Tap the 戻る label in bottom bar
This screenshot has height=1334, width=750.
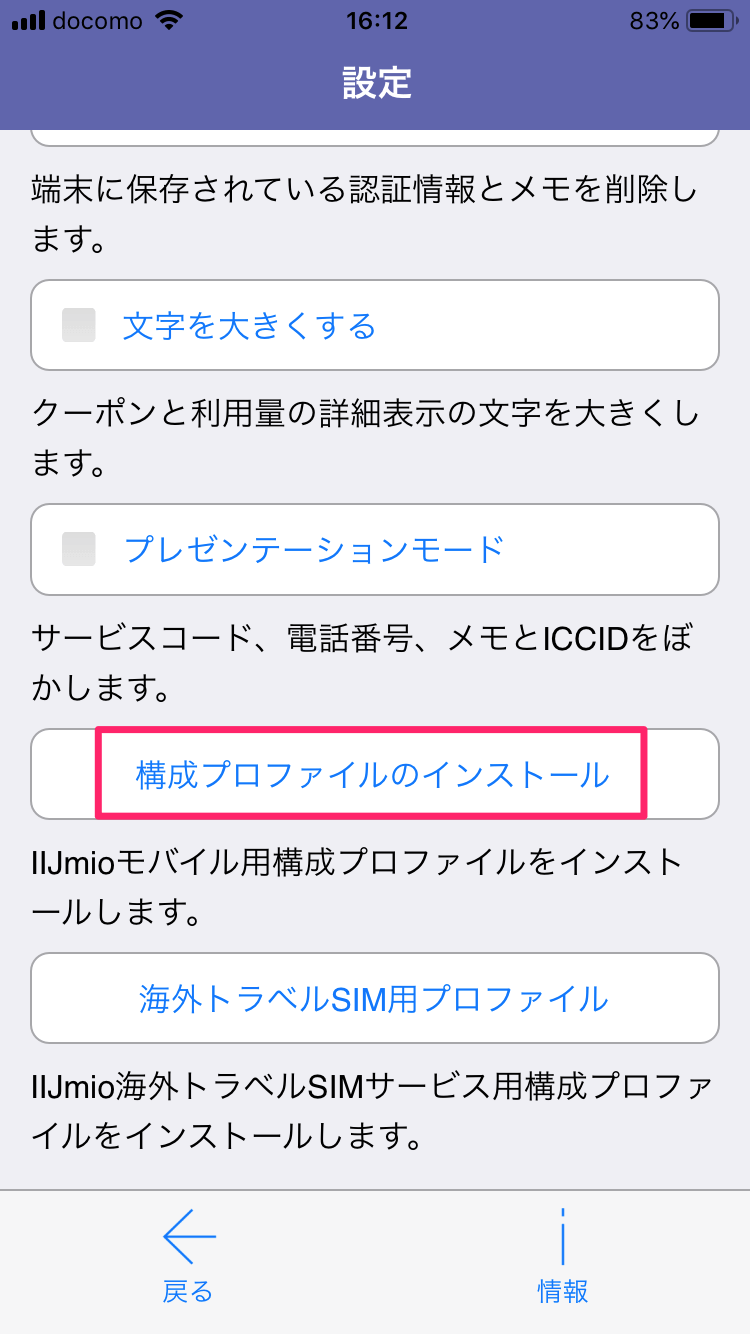pyautogui.click(x=188, y=1291)
